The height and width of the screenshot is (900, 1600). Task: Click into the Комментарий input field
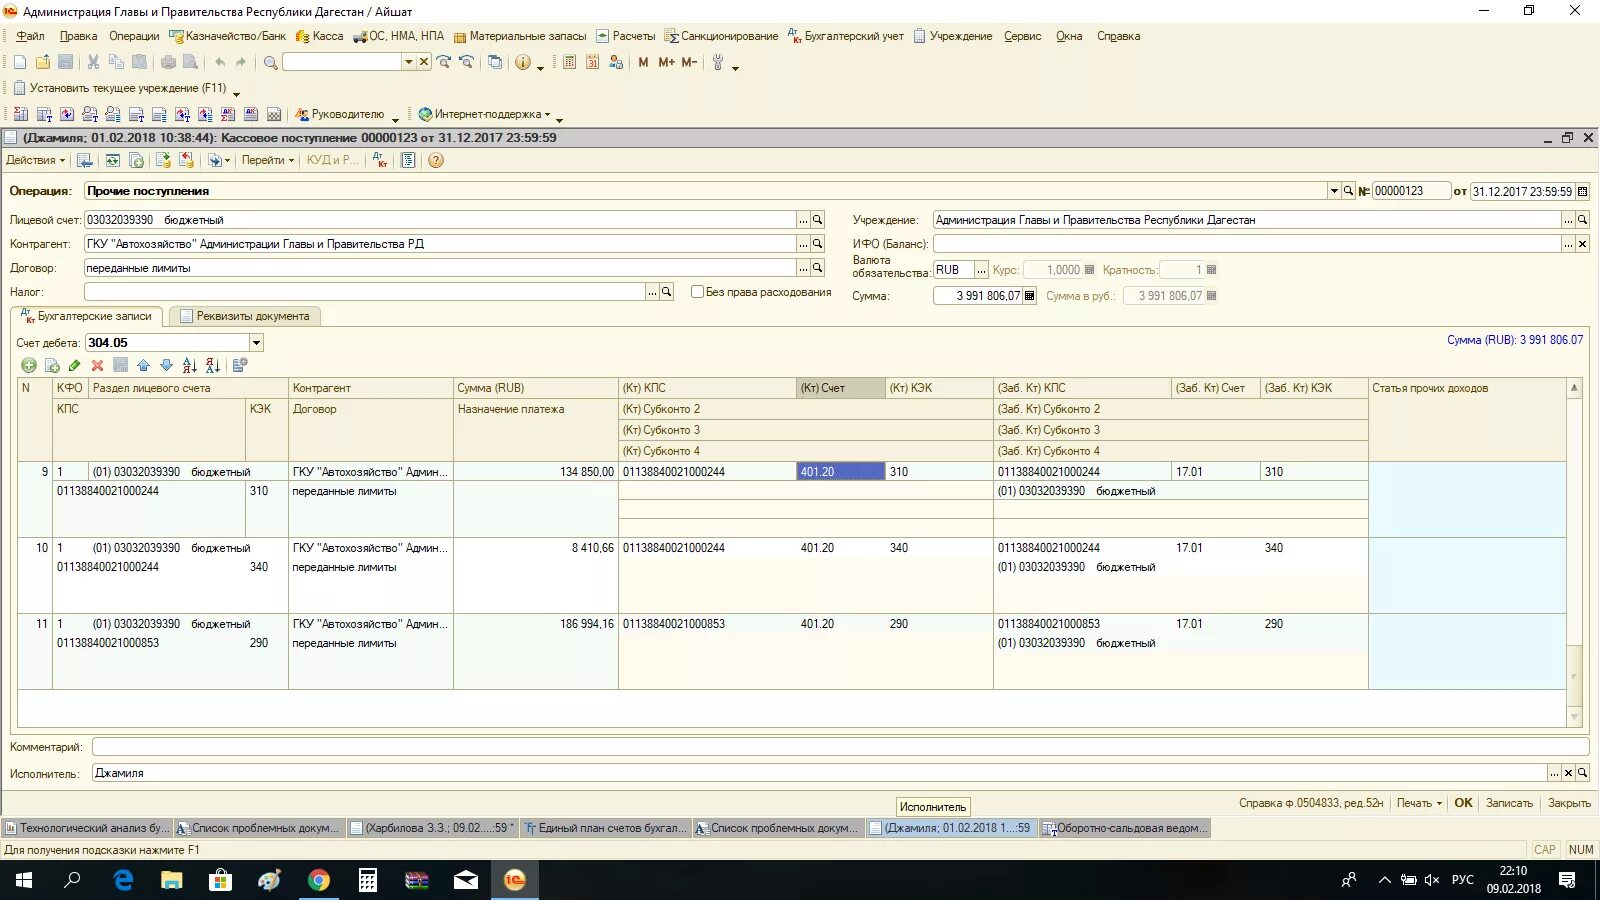pos(840,747)
